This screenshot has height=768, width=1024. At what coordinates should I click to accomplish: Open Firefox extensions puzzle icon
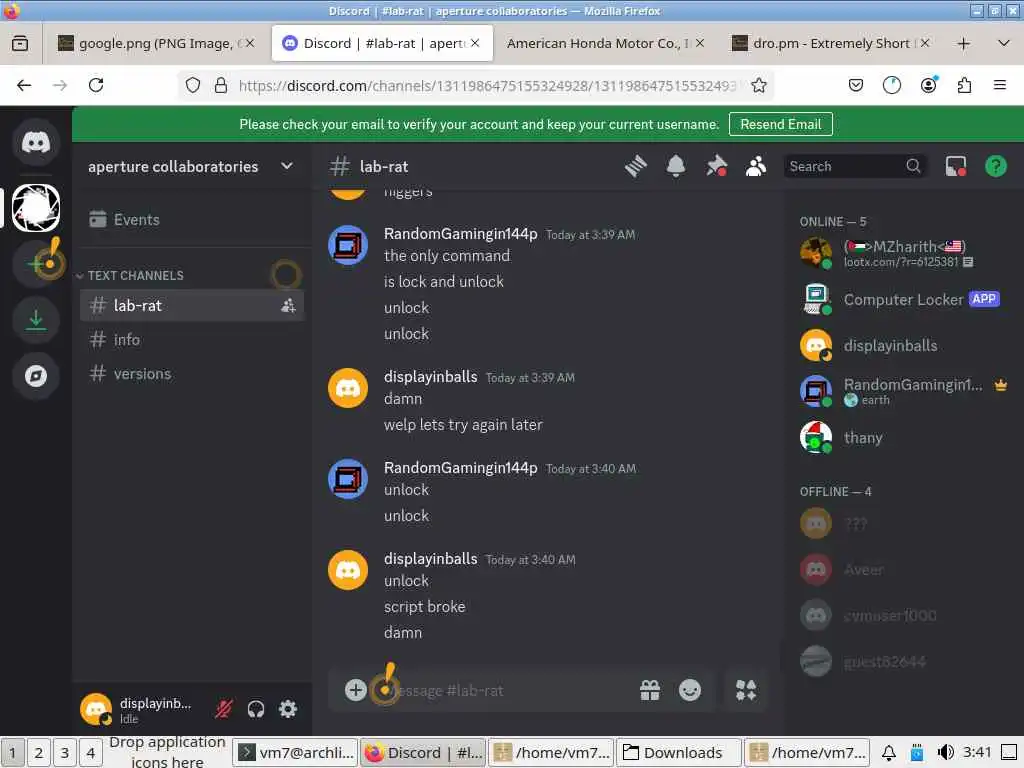(x=965, y=85)
